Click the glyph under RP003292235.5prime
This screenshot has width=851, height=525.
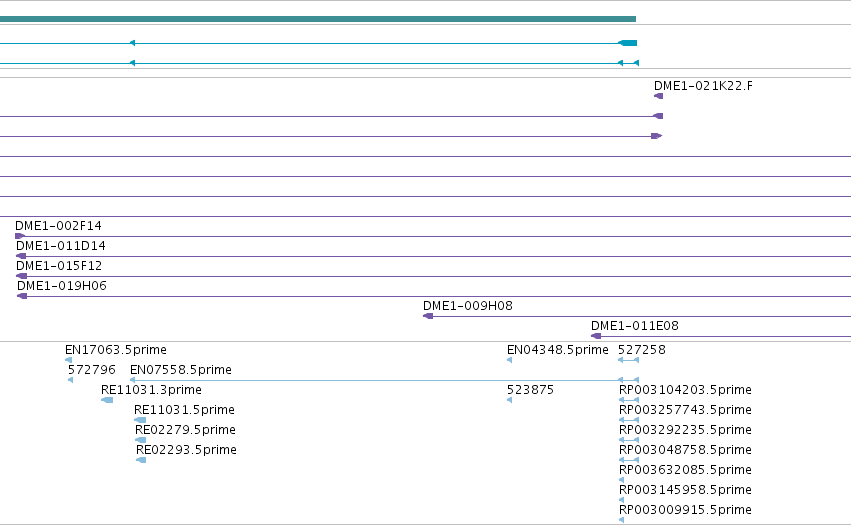click(629, 440)
